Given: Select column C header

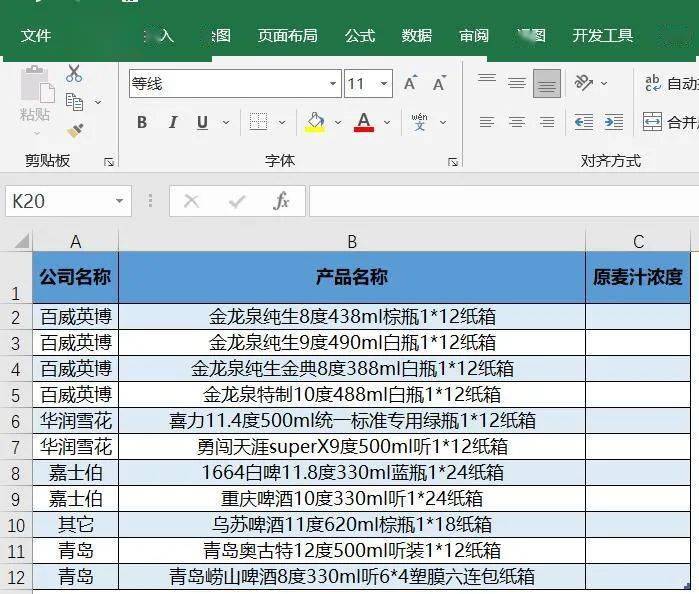Looking at the screenshot, I should click(x=638, y=241).
